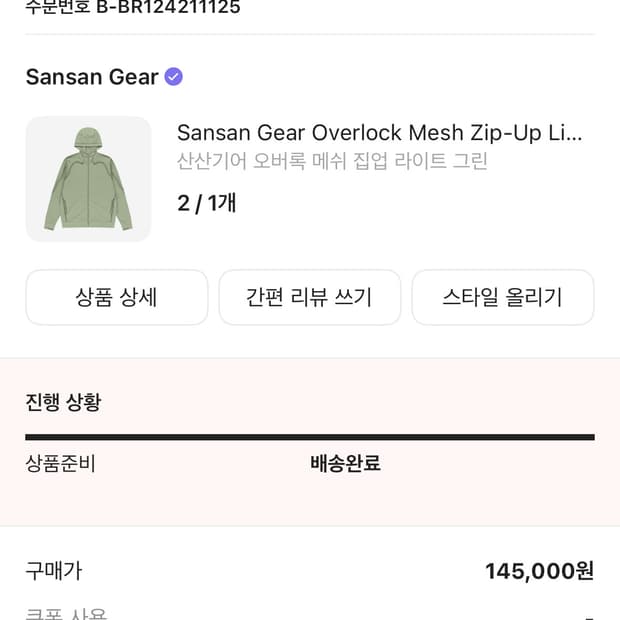Tap the 진행 상황 section heading
This screenshot has height=620, width=620.
[63, 402]
